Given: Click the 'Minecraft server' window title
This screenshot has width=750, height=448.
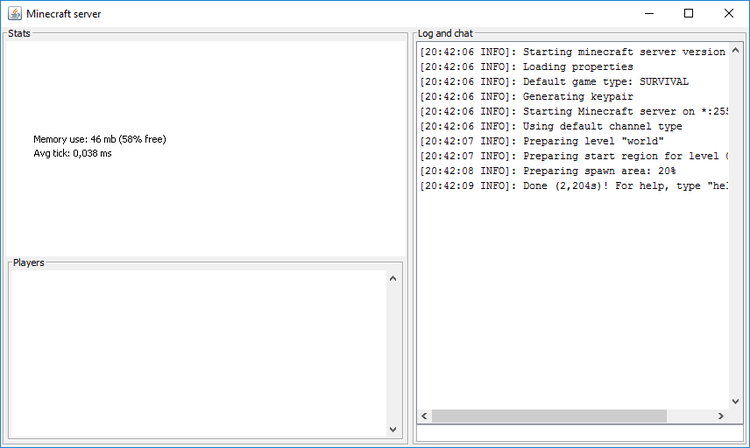Looking at the screenshot, I should [64, 14].
